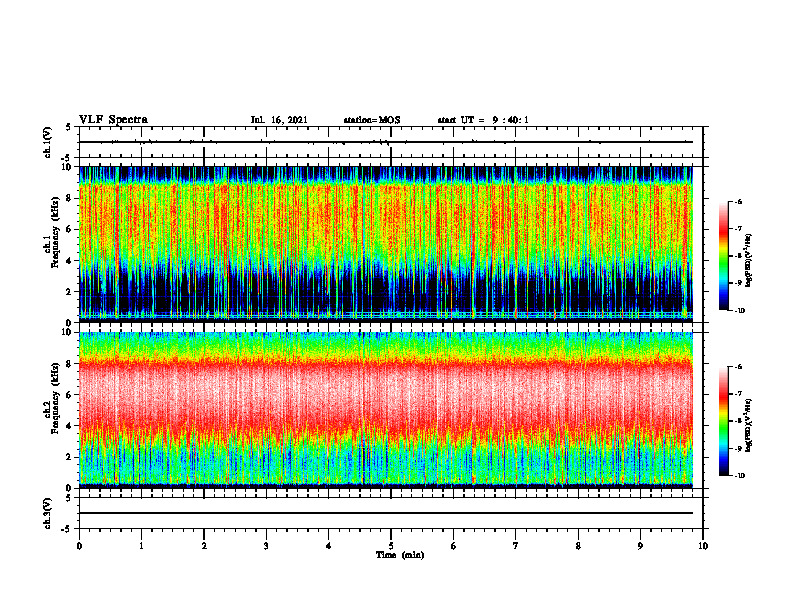Select the date text "Jul 16, 2021"
This screenshot has width=792, height=612.
[279, 120]
